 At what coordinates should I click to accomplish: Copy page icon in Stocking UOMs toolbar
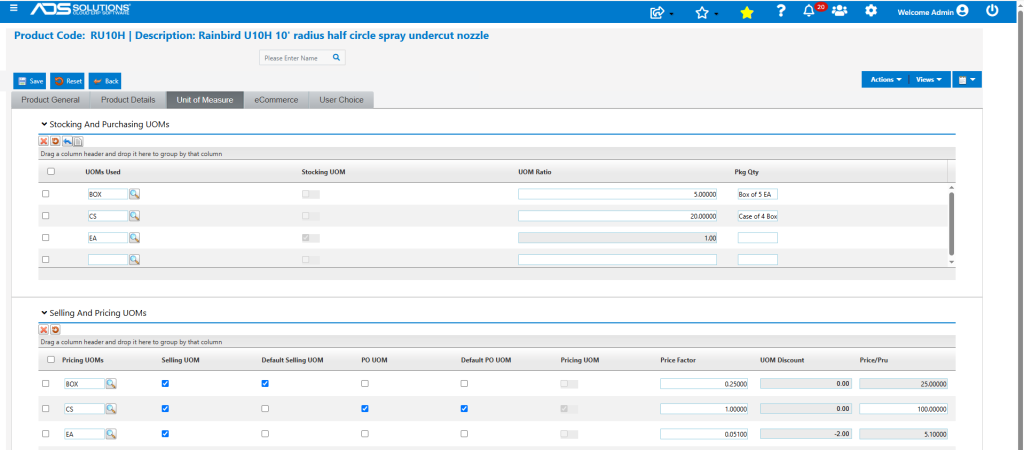pyautogui.click(x=78, y=141)
